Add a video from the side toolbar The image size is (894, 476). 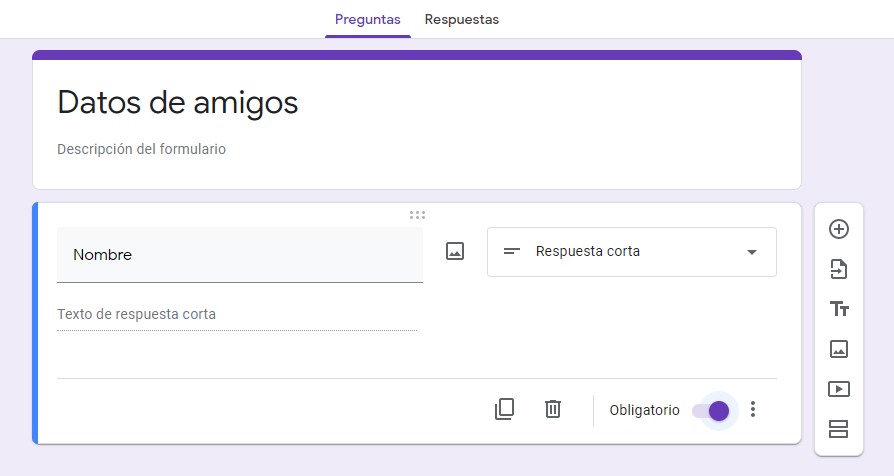click(x=839, y=389)
